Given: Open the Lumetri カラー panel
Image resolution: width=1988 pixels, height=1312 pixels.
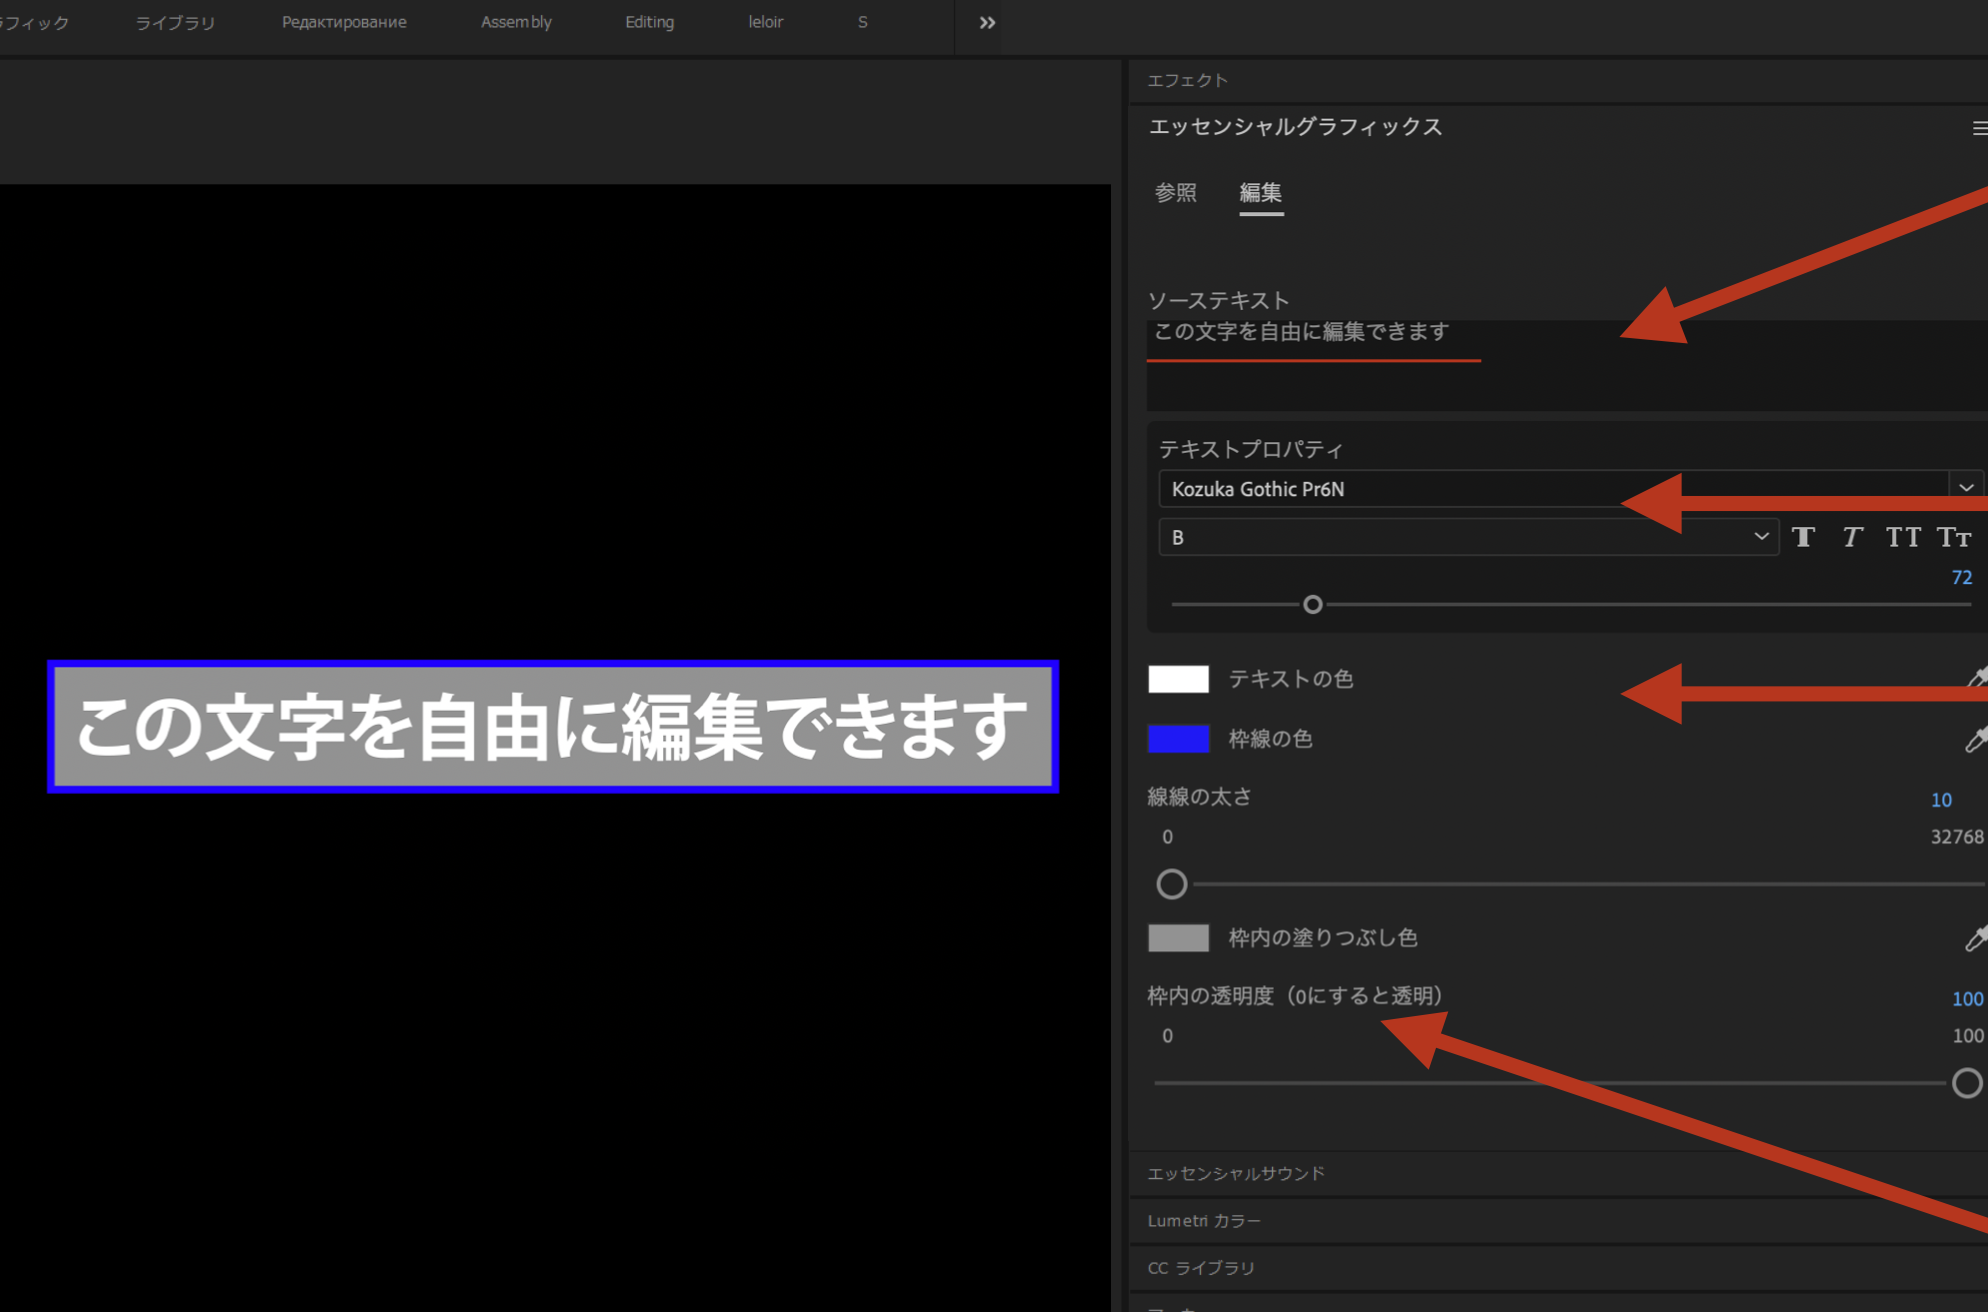Looking at the screenshot, I should coord(1204,1220).
